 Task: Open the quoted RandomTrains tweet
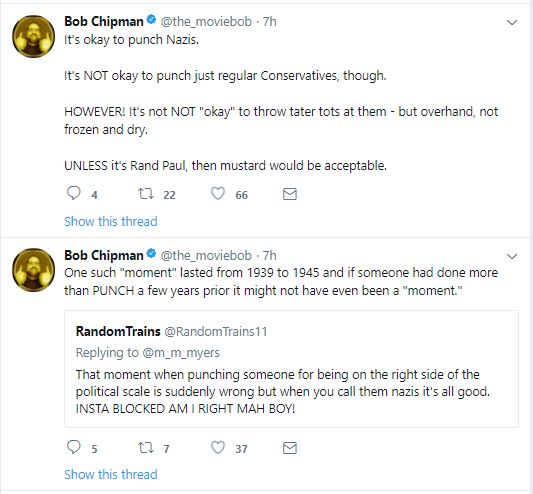point(291,369)
